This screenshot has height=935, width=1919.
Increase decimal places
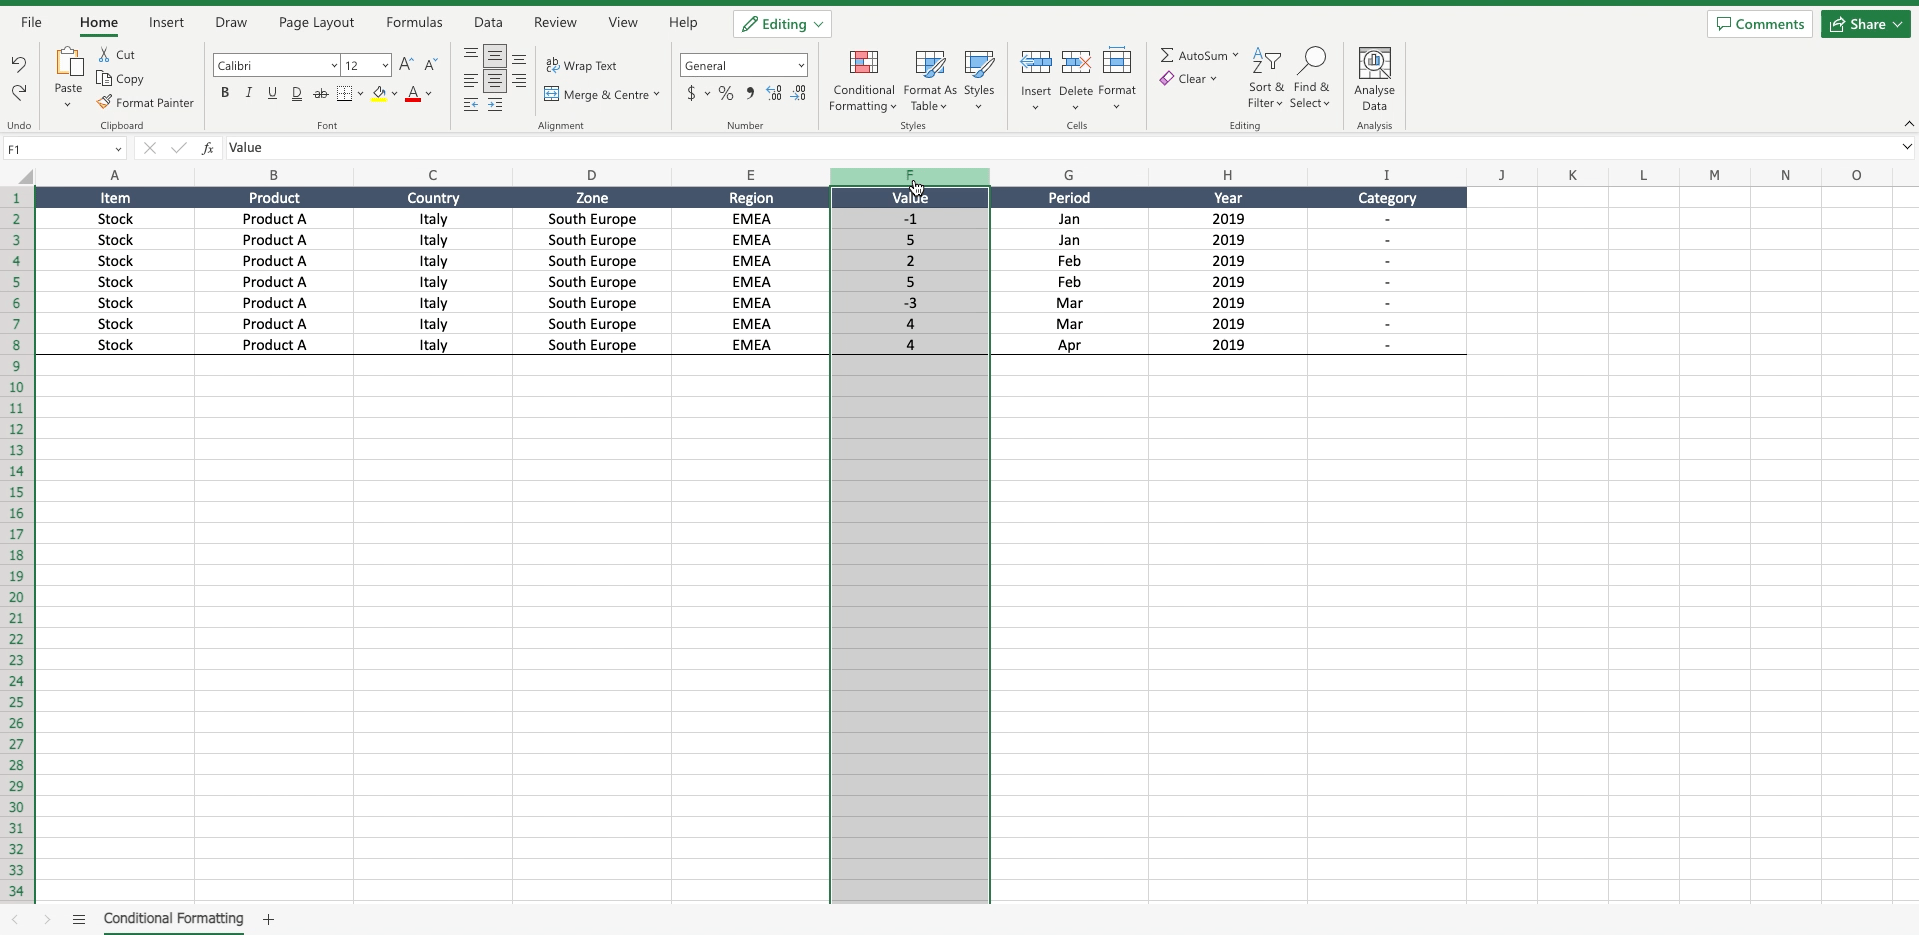[775, 93]
